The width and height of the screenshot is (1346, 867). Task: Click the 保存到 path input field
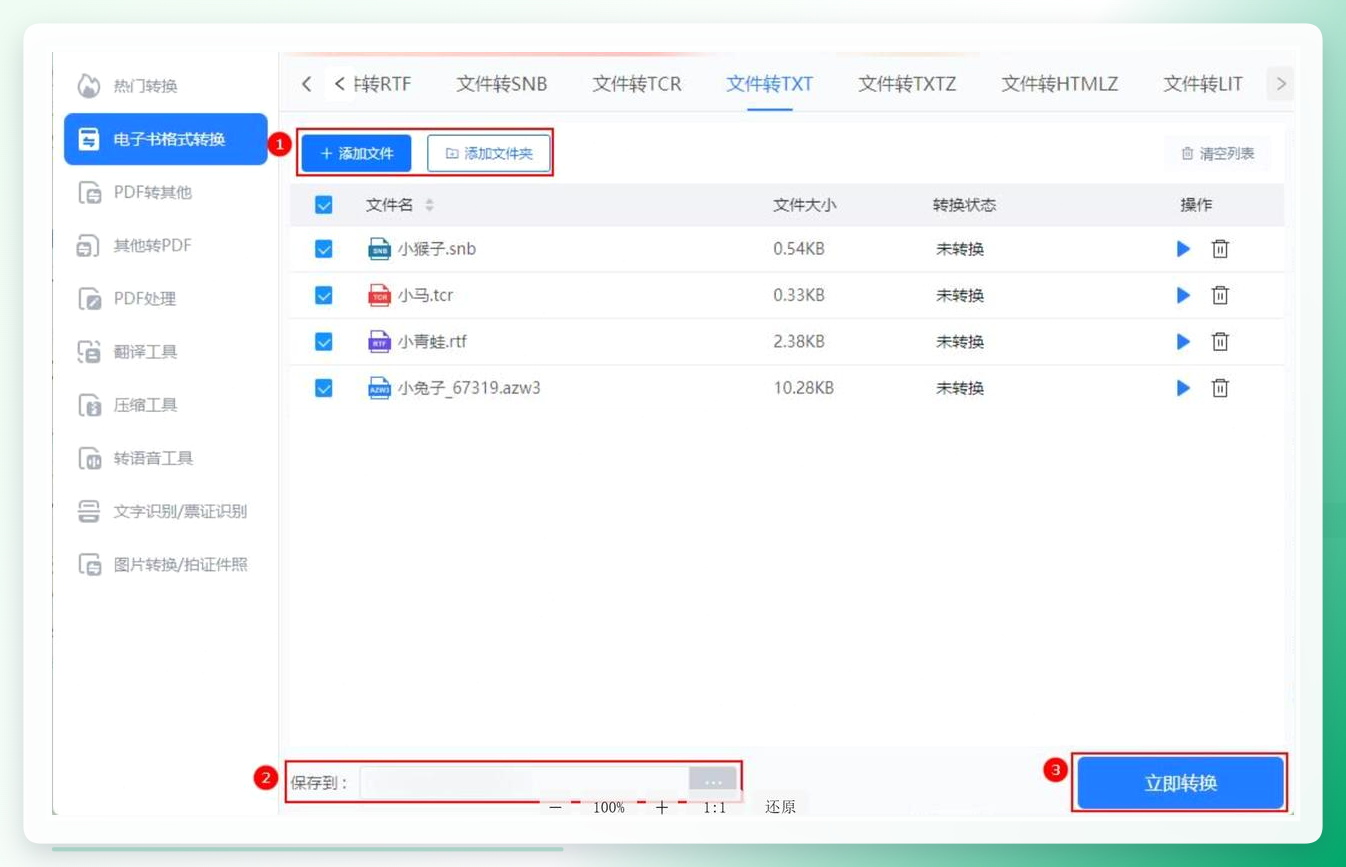point(525,782)
